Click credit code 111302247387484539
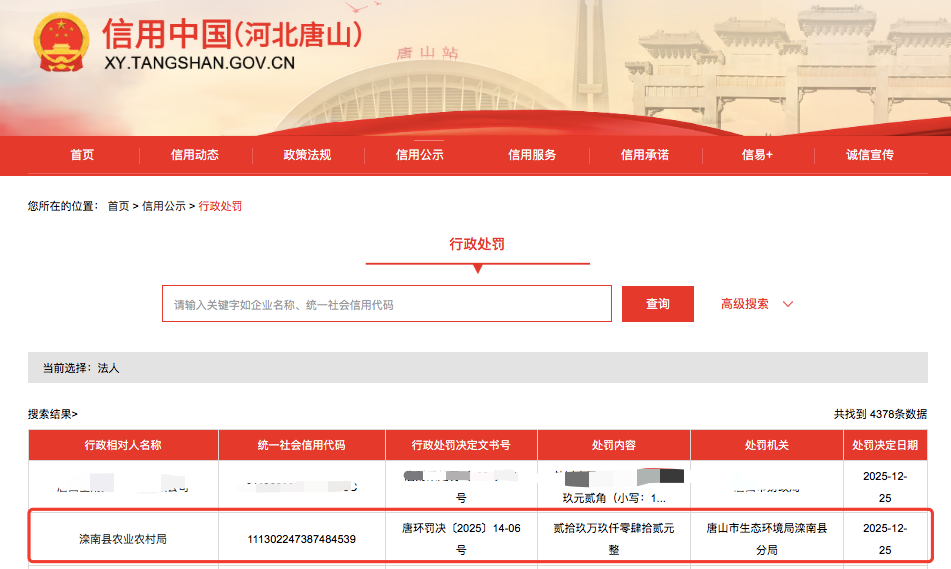This screenshot has width=951, height=569. point(302,539)
